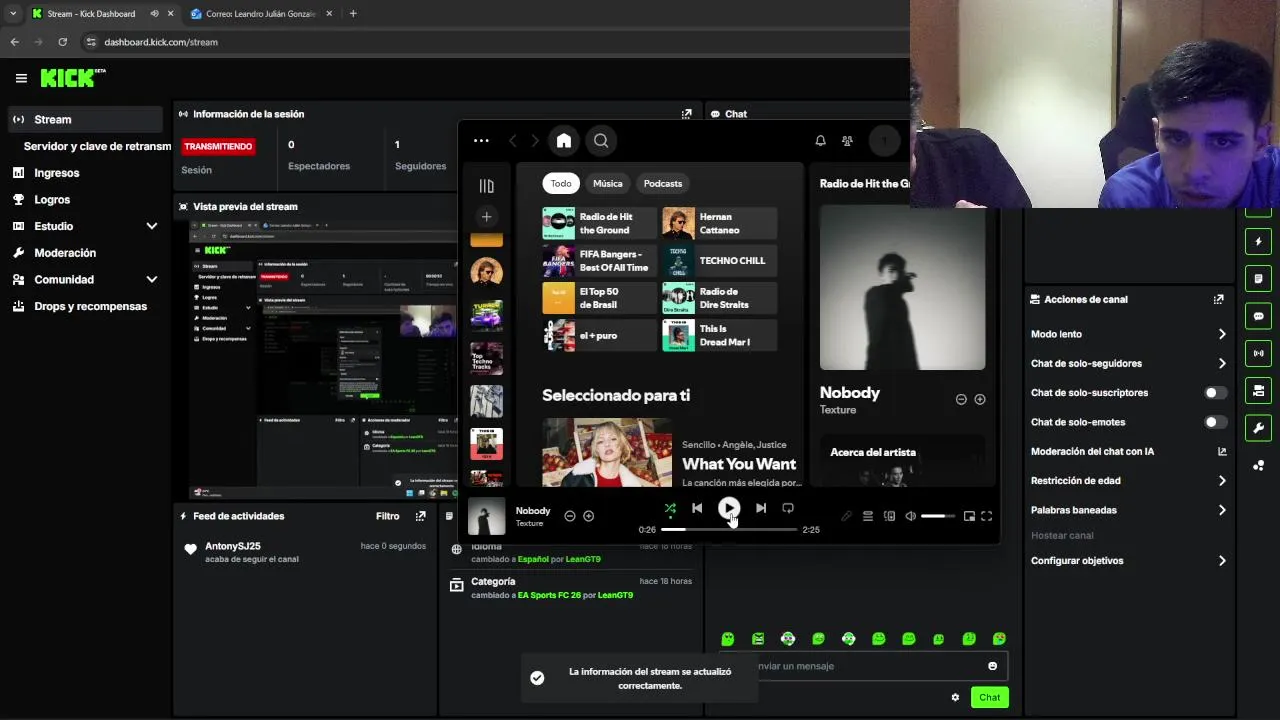Image resolution: width=1280 pixels, height=720 pixels.
Task: Open Moderación del chat con IA
Action: click(x=1127, y=452)
